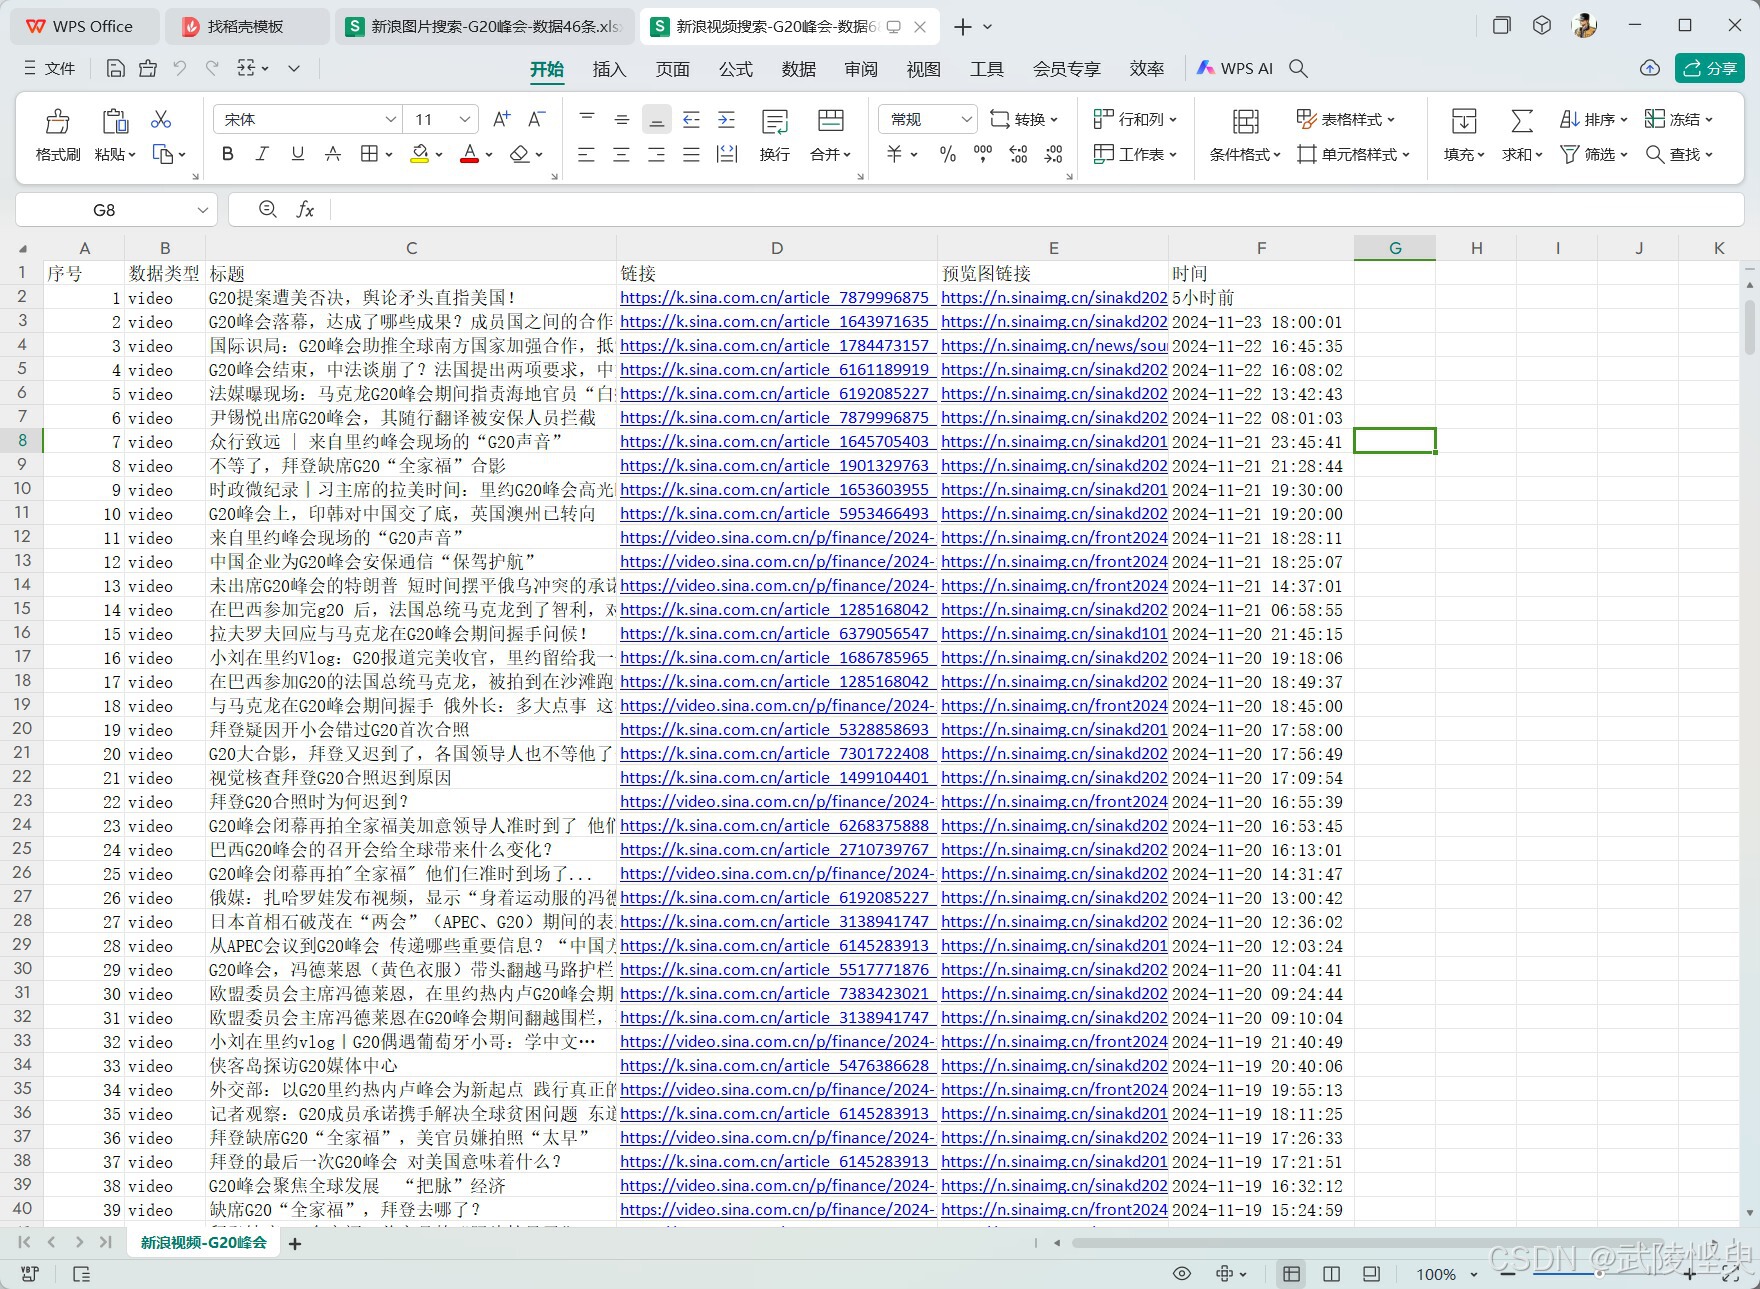1760x1289 pixels.
Task: Click the 分享 share button
Action: click(1710, 68)
